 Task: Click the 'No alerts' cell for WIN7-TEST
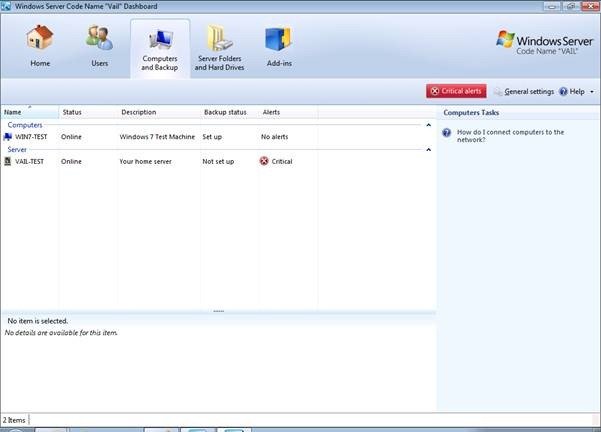tap(274, 137)
